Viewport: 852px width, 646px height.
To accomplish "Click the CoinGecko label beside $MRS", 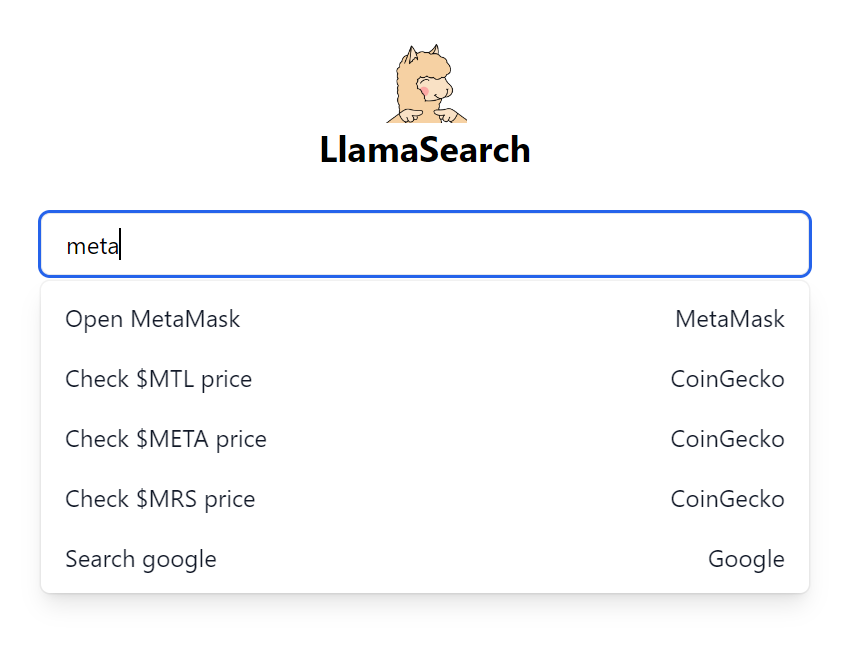I will pos(727,499).
